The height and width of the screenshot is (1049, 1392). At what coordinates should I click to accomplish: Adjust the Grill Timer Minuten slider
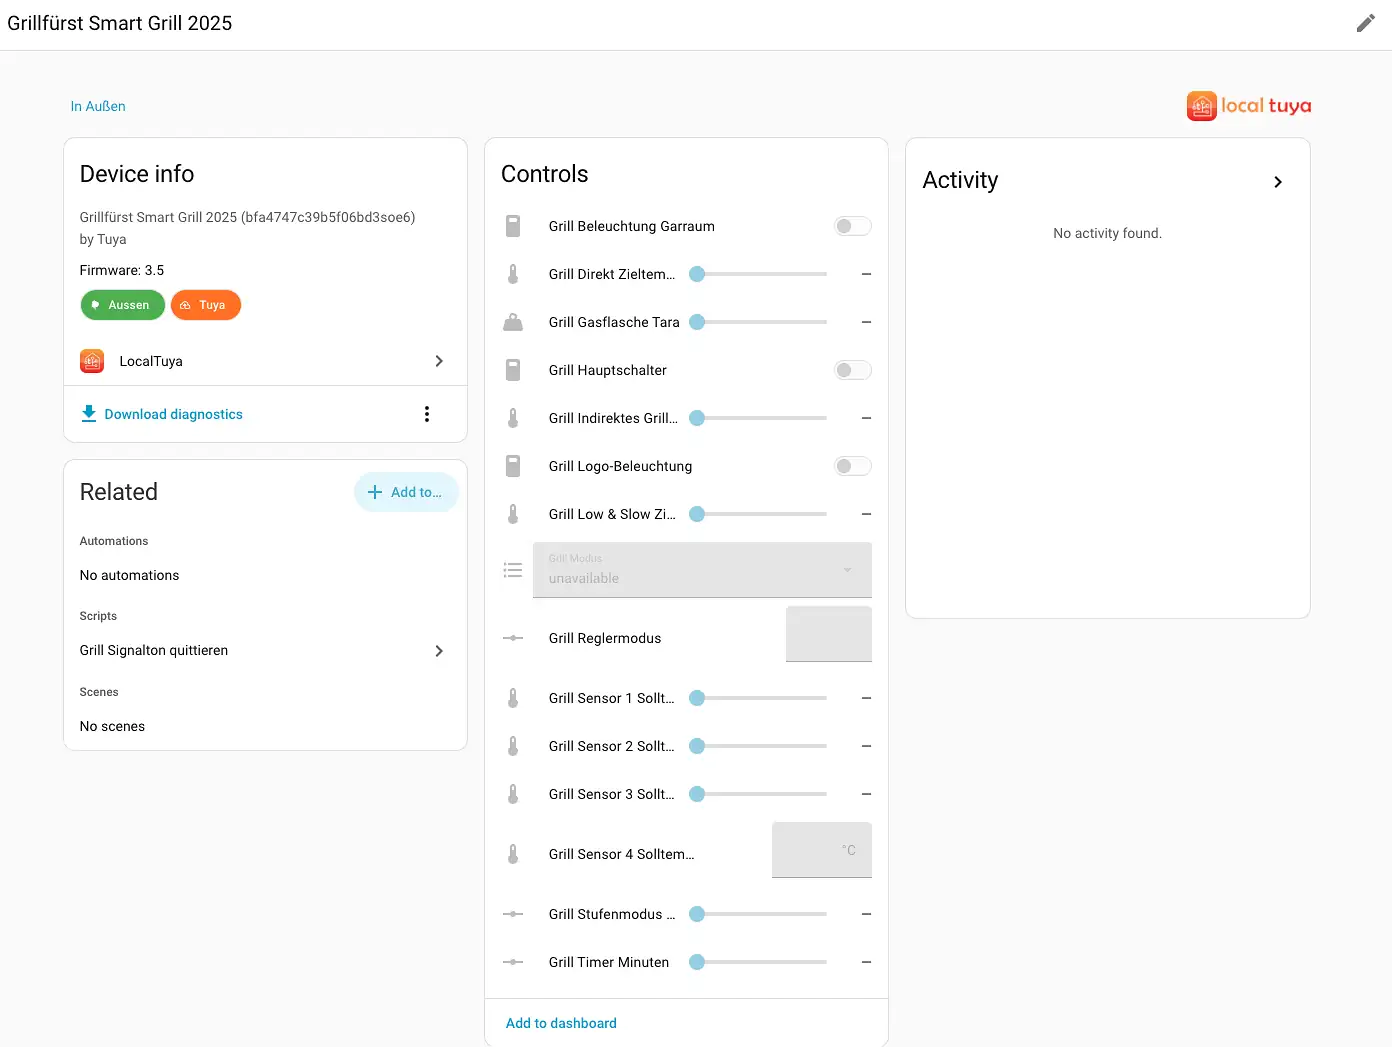pyautogui.click(x=760, y=962)
